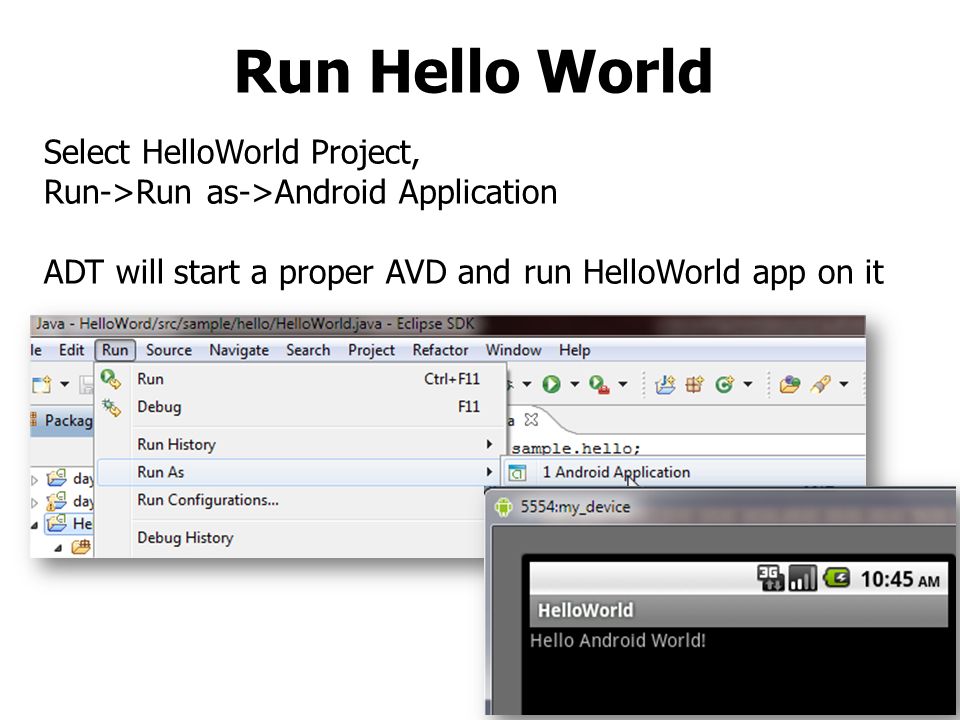Click the 'Hello Android World!' text

point(618,640)
